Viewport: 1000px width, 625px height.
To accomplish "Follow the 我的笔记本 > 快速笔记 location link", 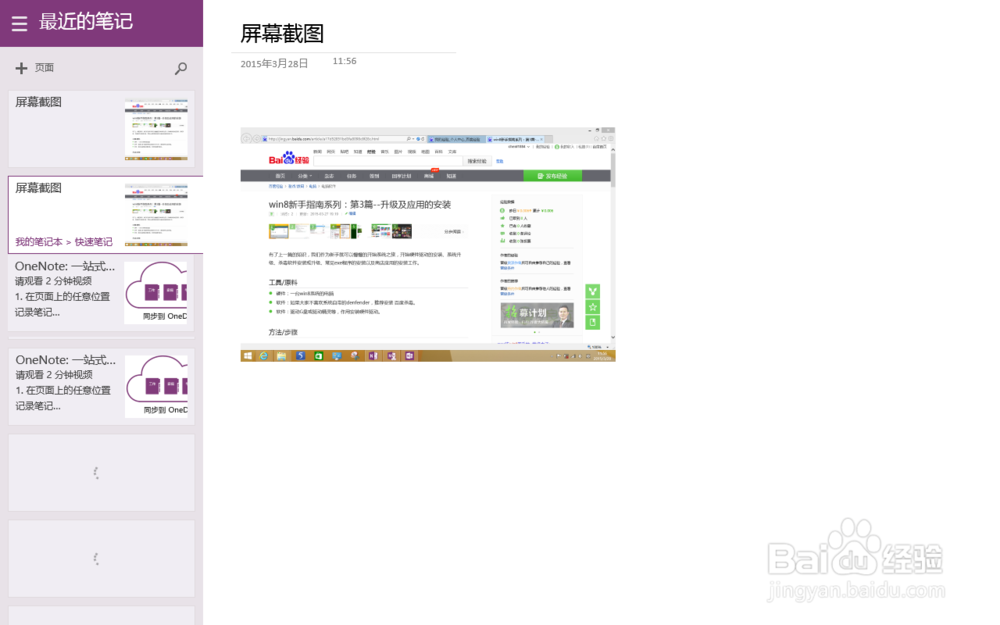I will coord(64,242).
